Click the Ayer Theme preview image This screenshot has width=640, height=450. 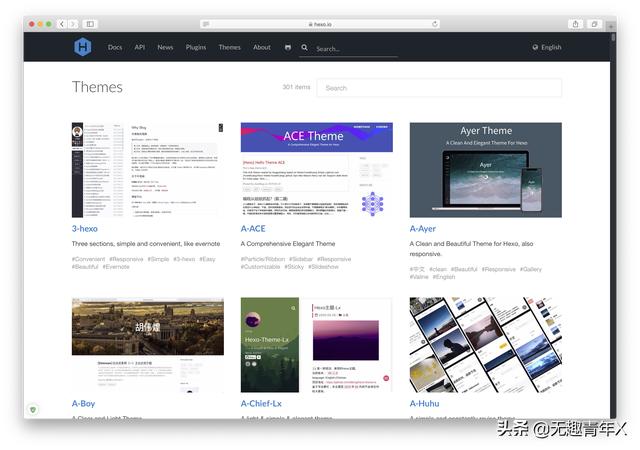click(x=486, y=170)
